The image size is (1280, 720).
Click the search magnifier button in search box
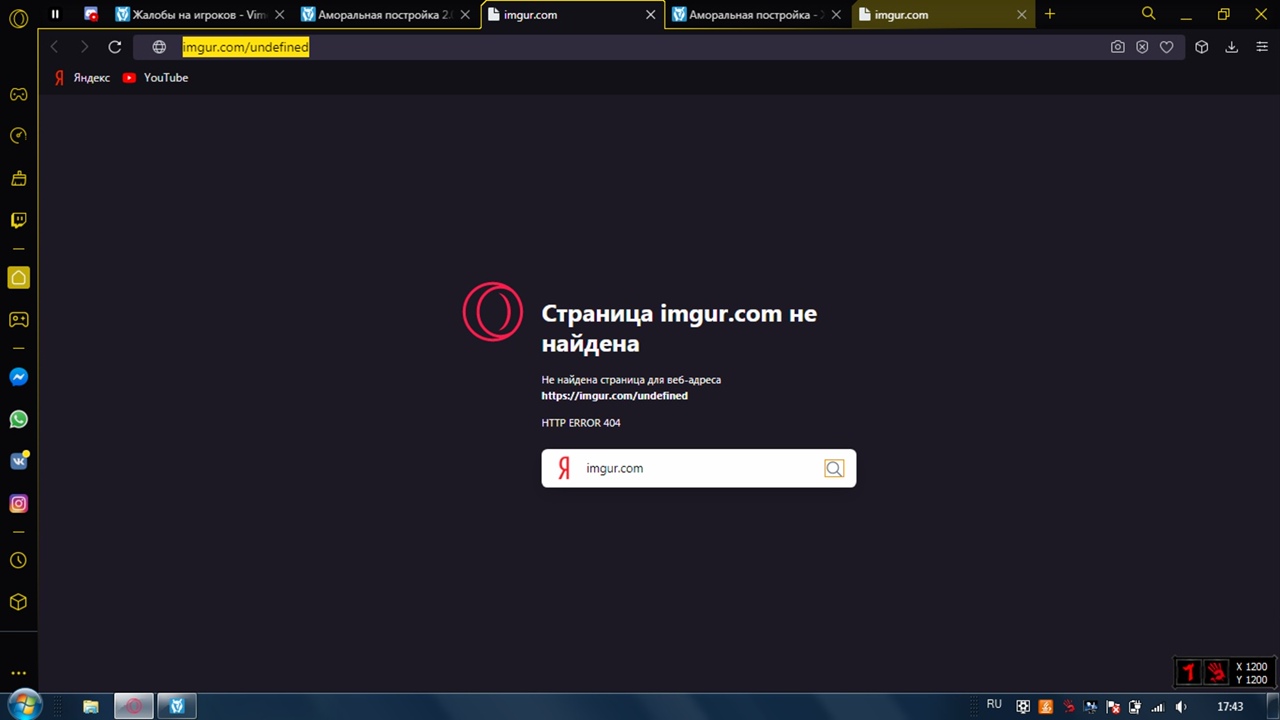[x=834, y=468]
